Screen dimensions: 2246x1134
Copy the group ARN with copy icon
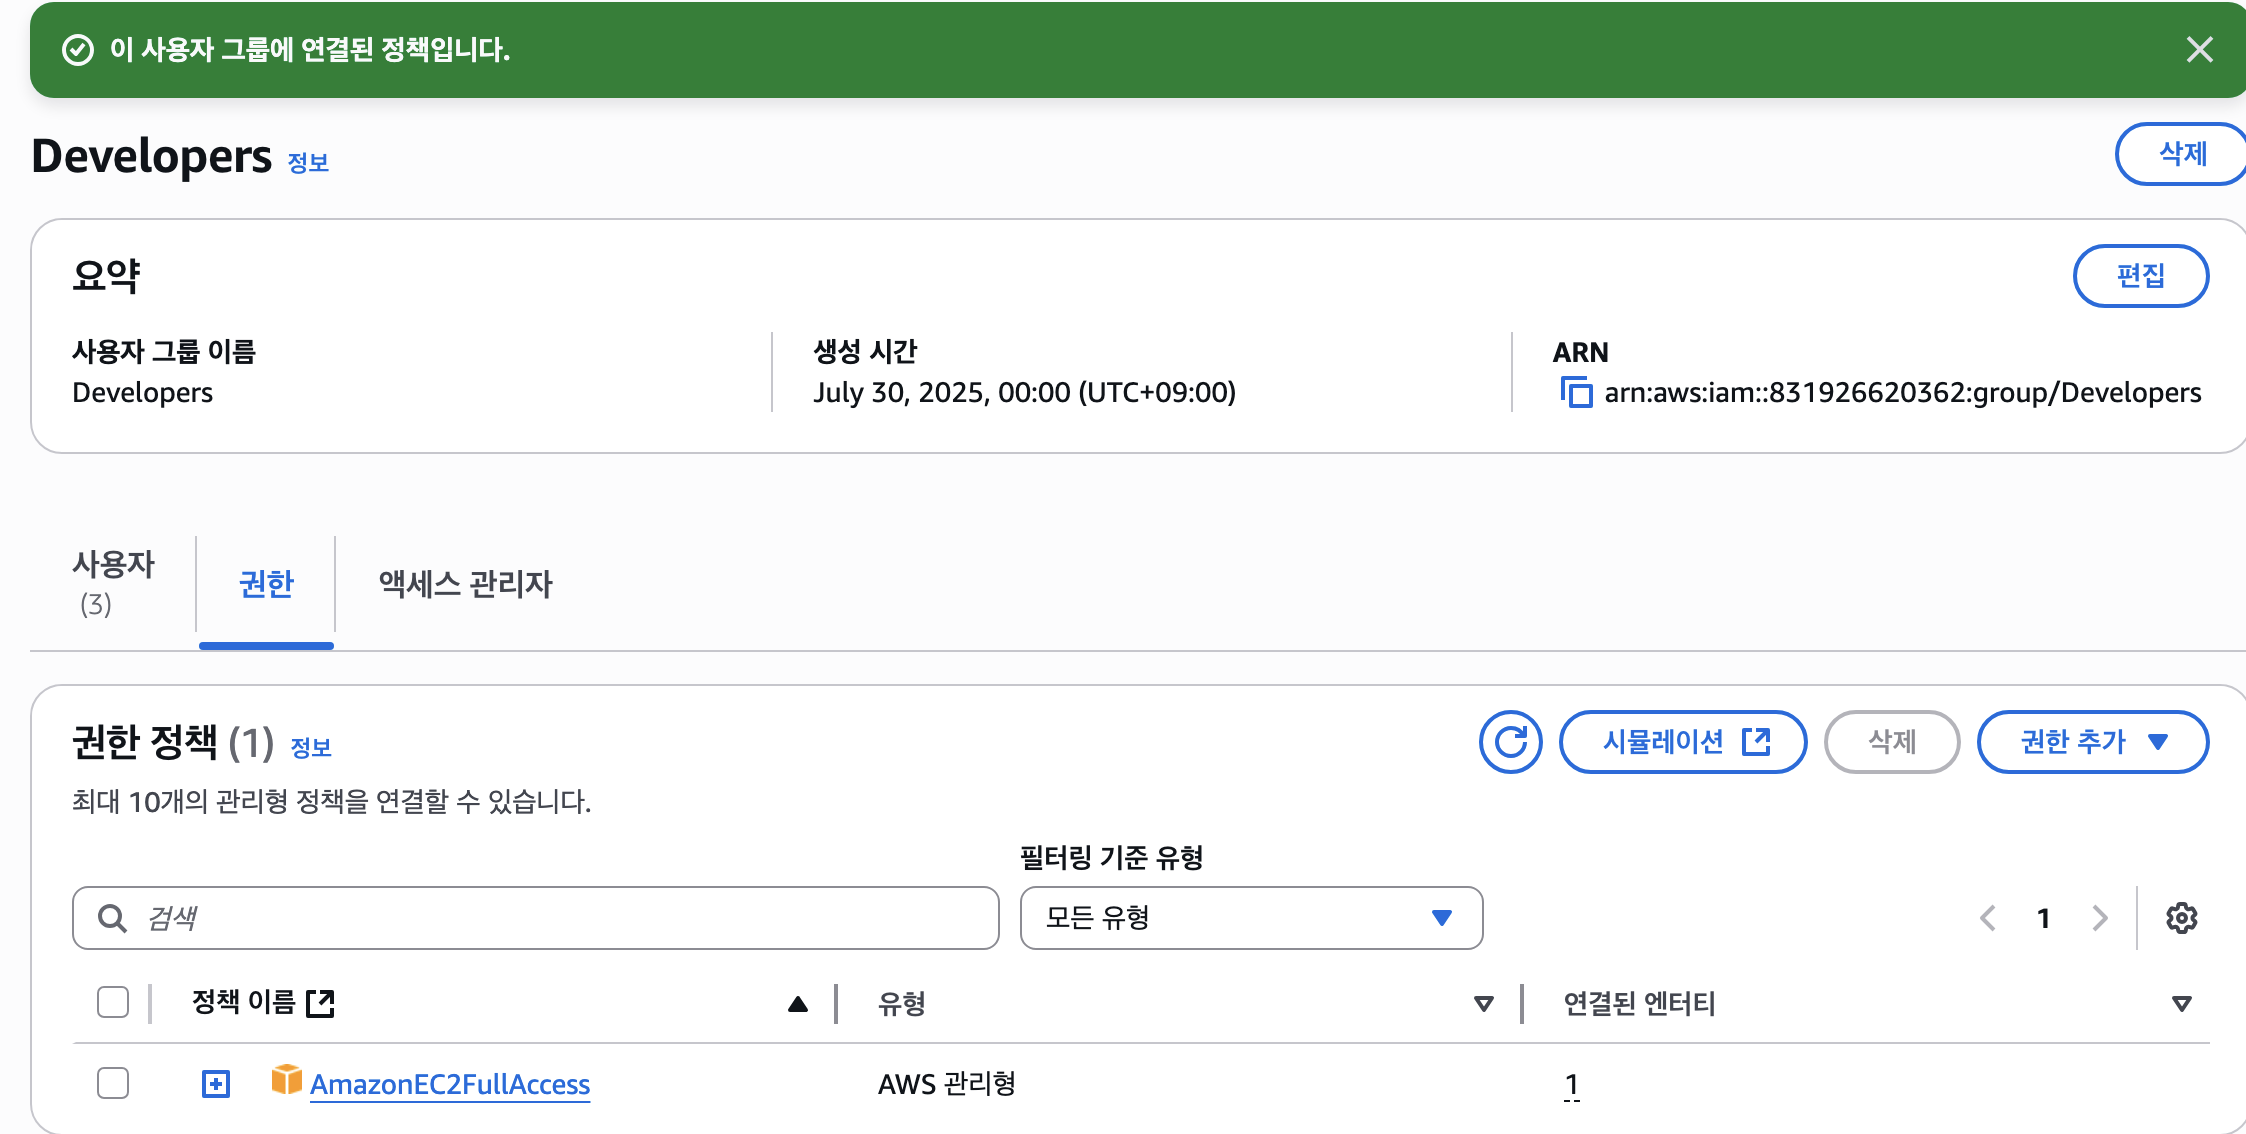[1576, 392]
